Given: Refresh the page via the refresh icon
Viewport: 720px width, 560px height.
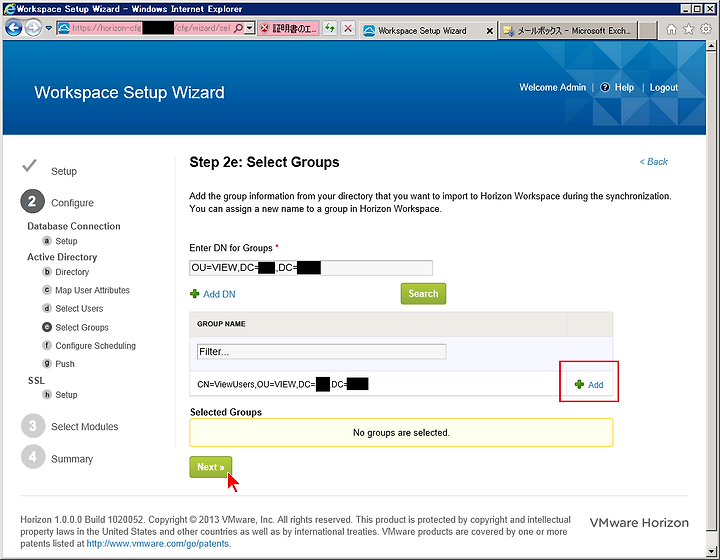Looking at the screenshot, I should coord(329,28).
